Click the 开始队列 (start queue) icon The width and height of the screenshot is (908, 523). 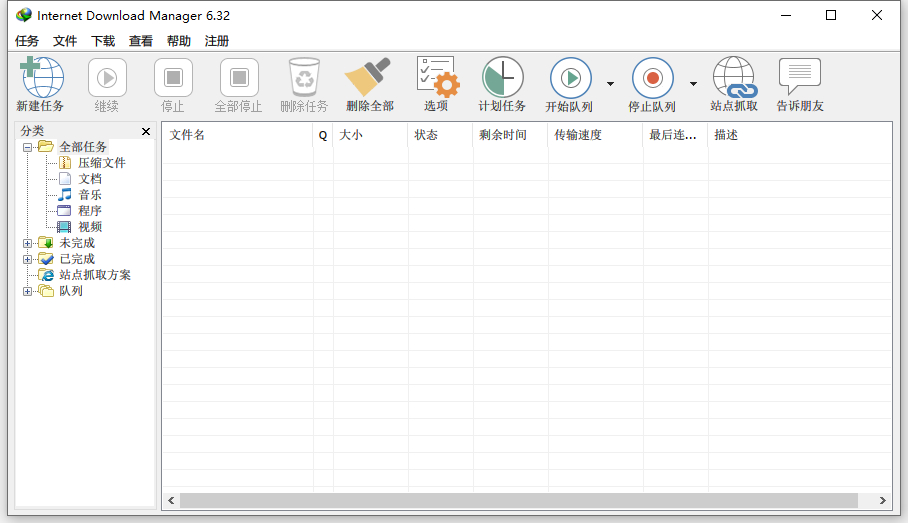click(571, 78)
